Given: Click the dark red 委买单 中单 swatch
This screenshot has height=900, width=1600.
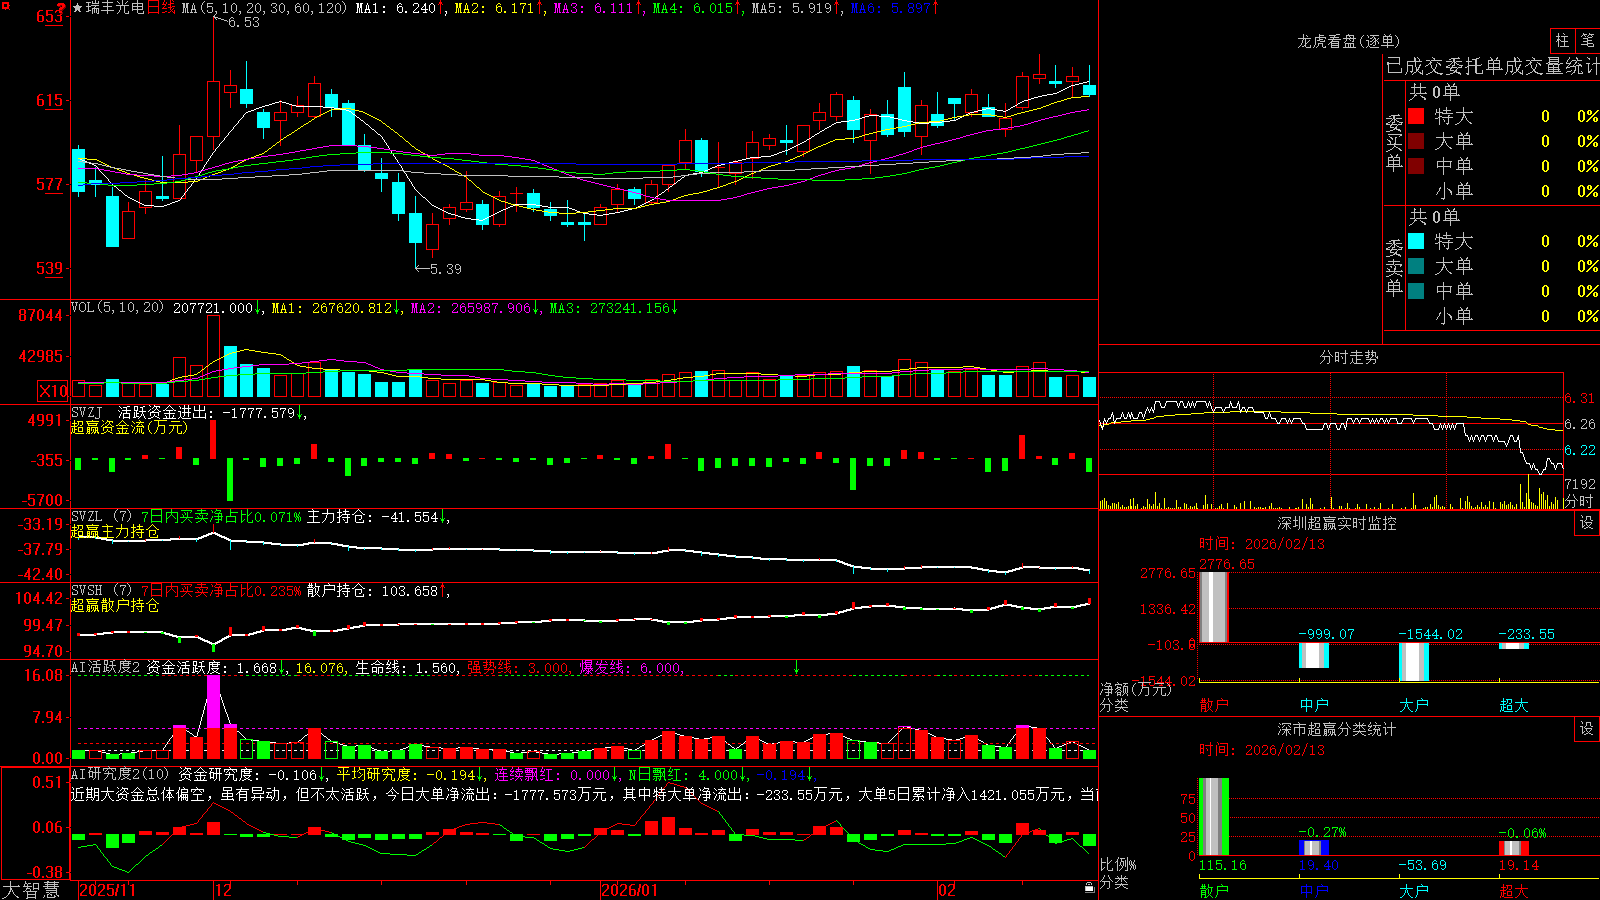Looking at the screenshot, I should (1416, 165).
